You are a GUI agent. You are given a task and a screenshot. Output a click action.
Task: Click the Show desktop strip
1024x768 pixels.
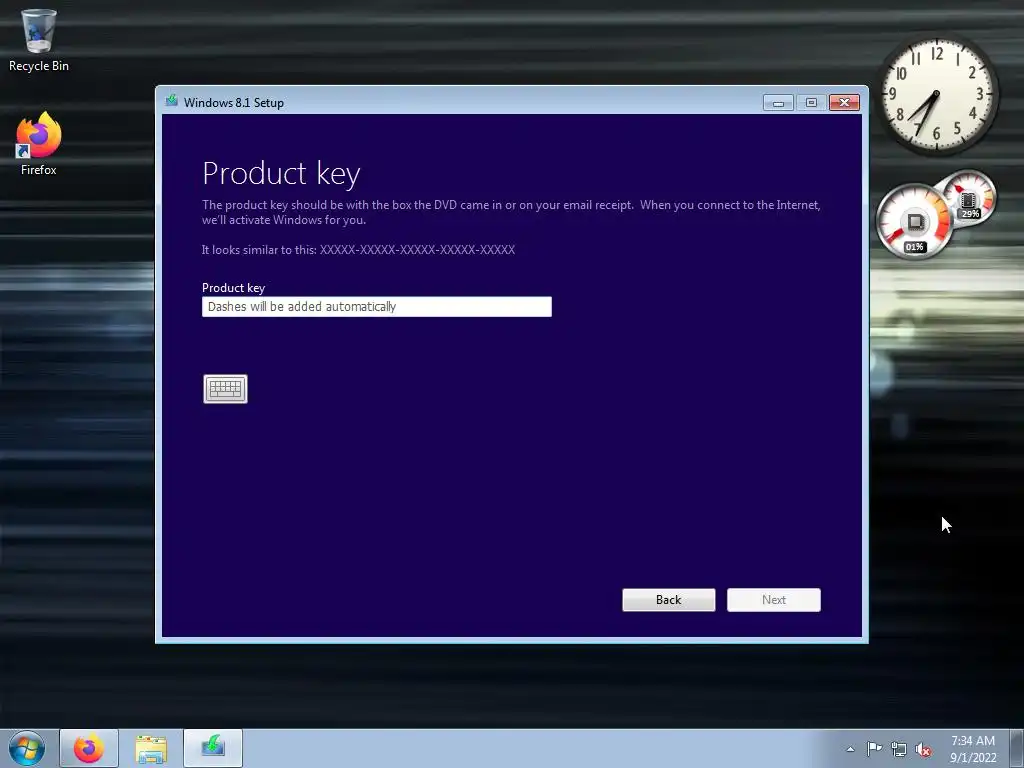point(1017,748)
